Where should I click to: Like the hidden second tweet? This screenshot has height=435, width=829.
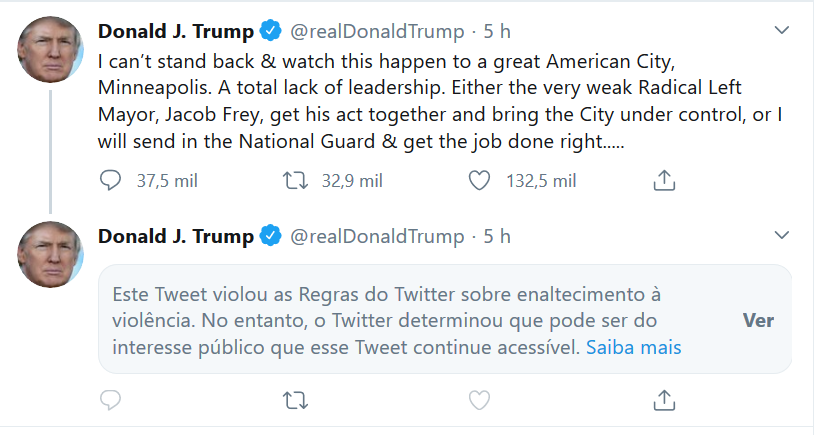[480, 400]
